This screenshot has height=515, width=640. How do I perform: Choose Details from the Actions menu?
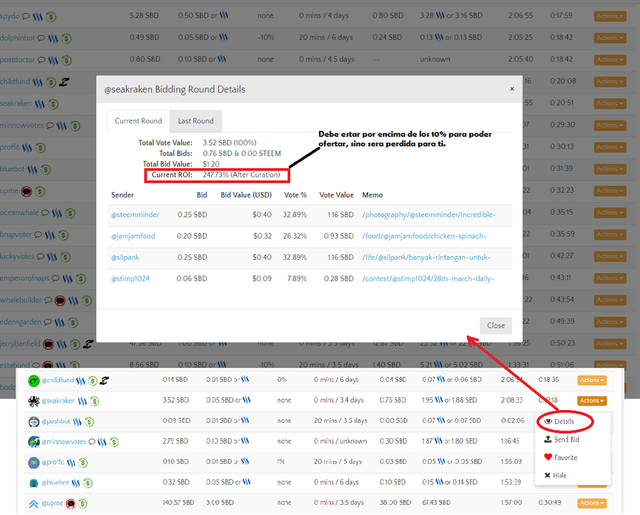click(x=564, y=422)
